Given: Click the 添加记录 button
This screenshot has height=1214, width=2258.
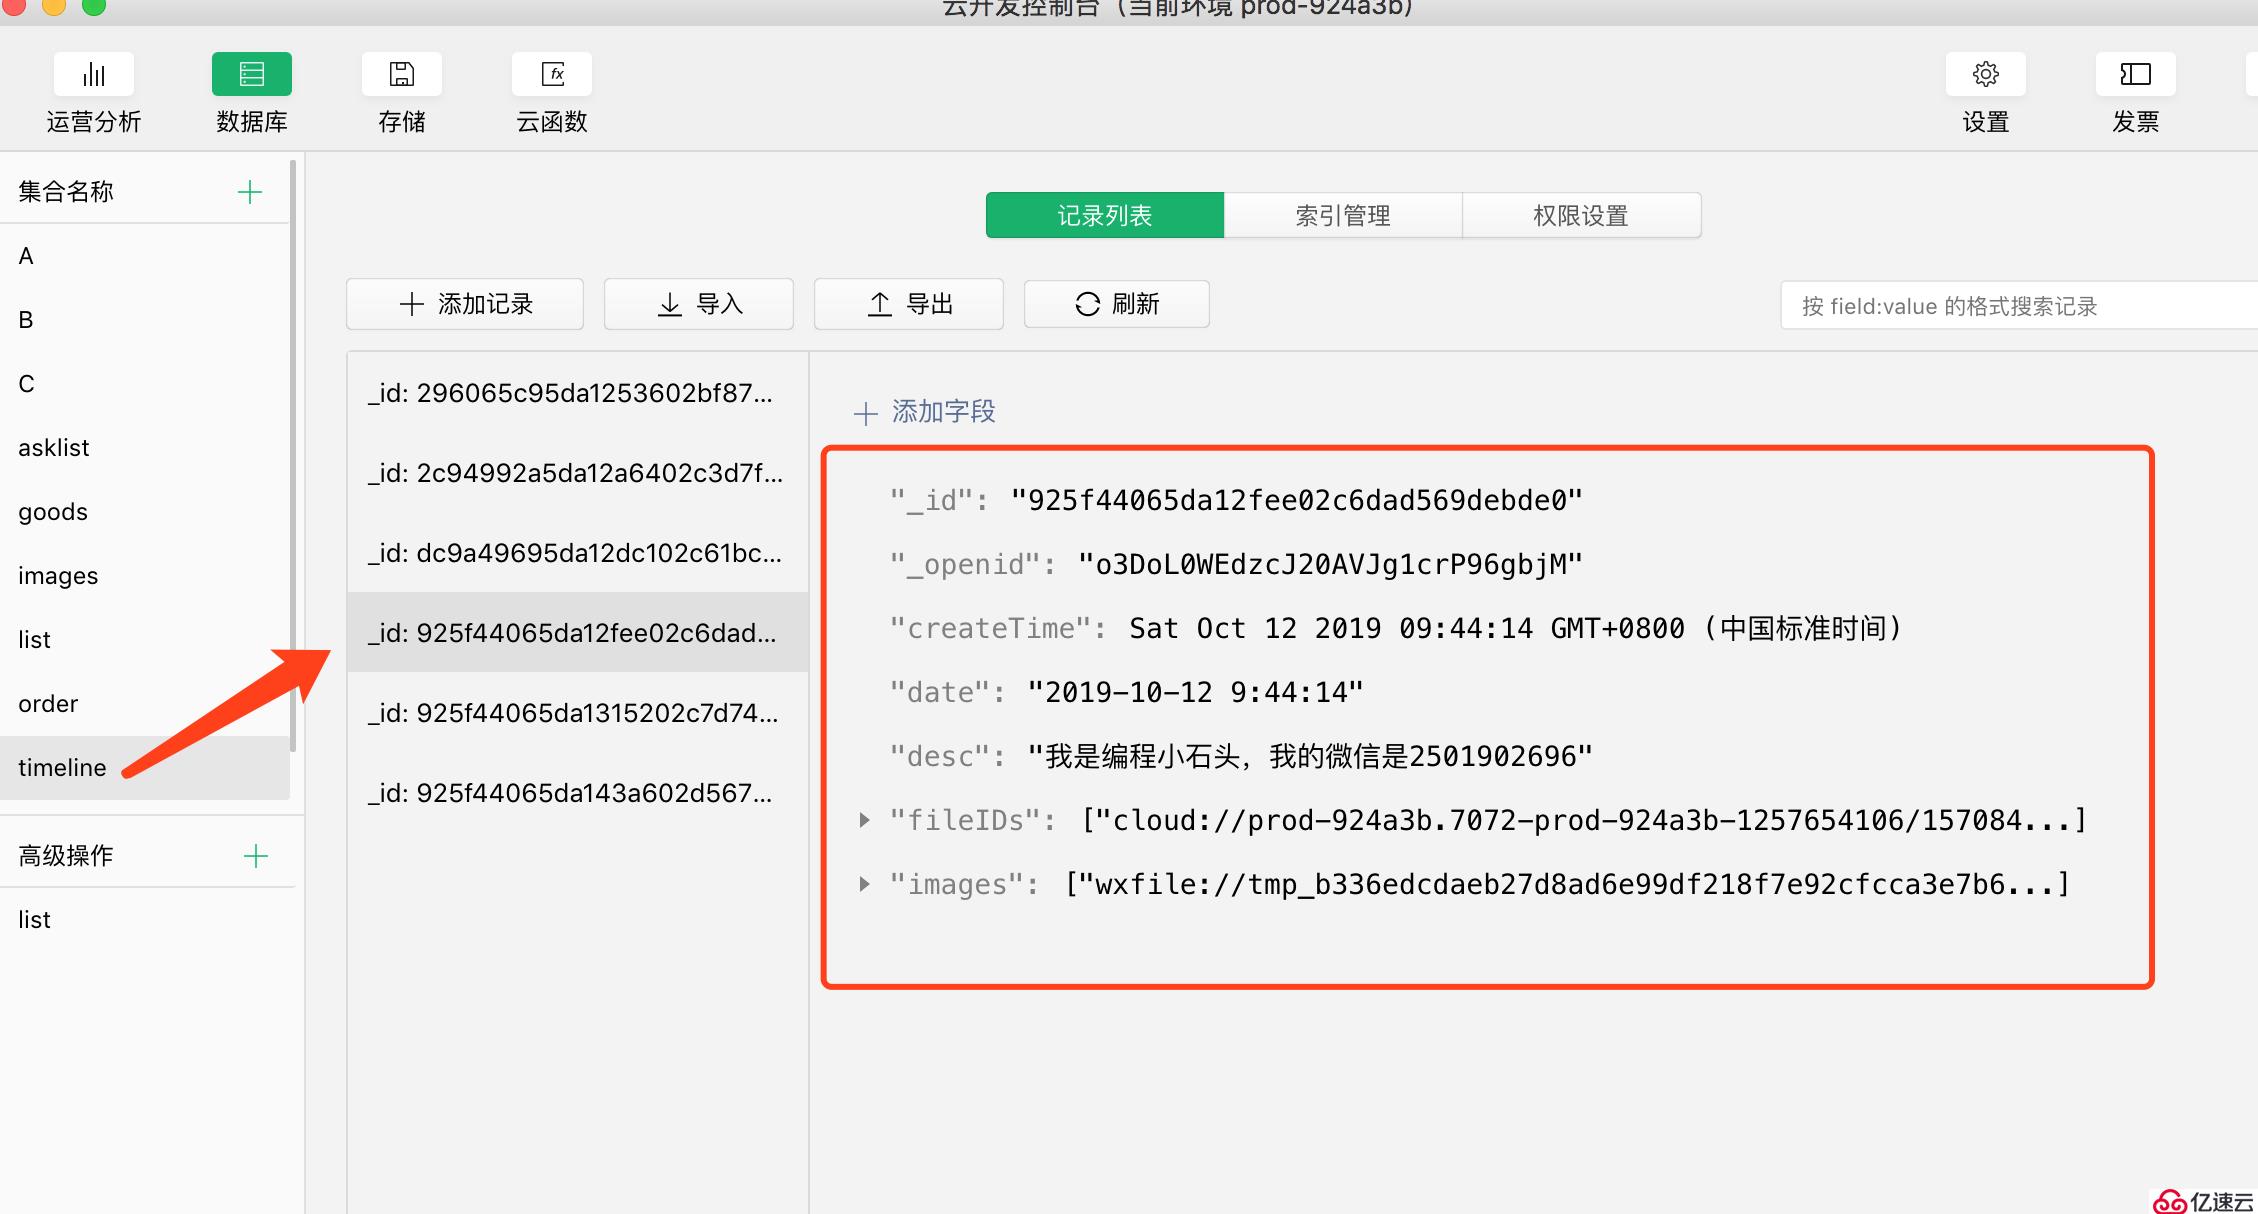Looking at the screenshot, I should coord(465,304).
